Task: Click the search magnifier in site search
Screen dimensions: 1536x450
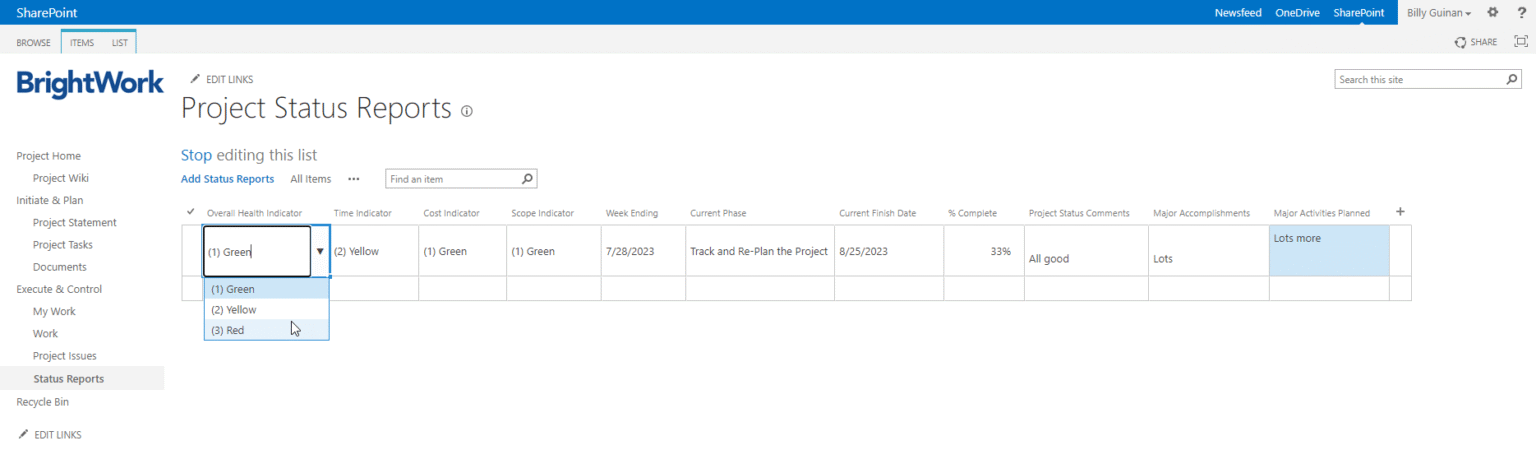Action: [x=1512, y=79]
